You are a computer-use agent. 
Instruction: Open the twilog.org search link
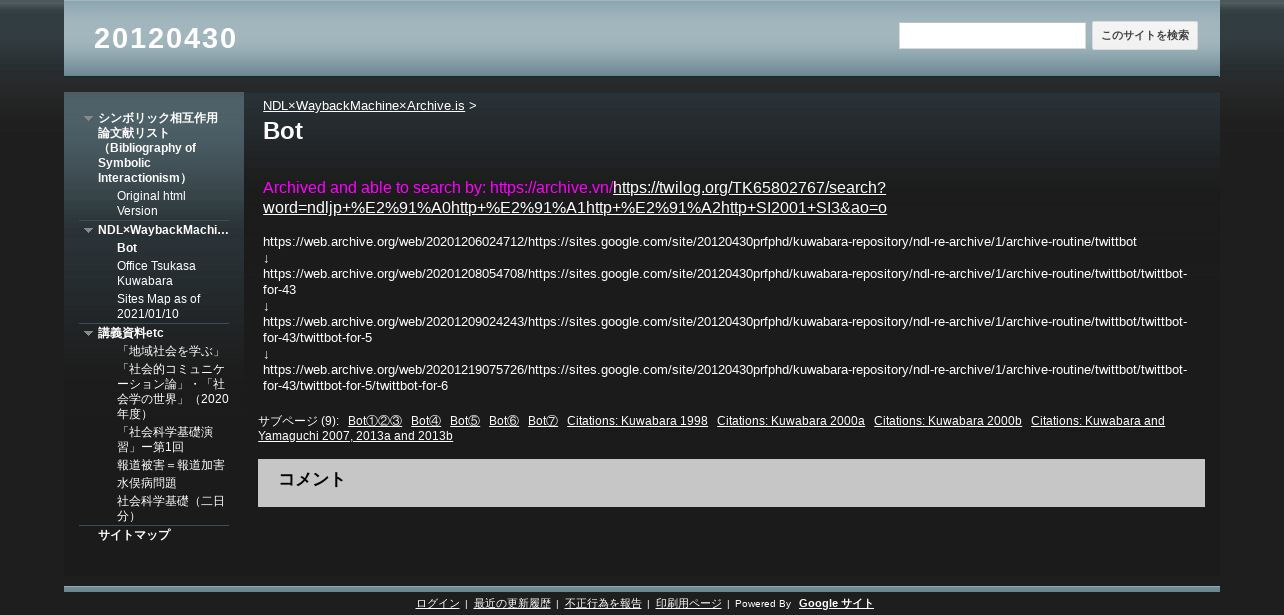click(x=575, y=198)
